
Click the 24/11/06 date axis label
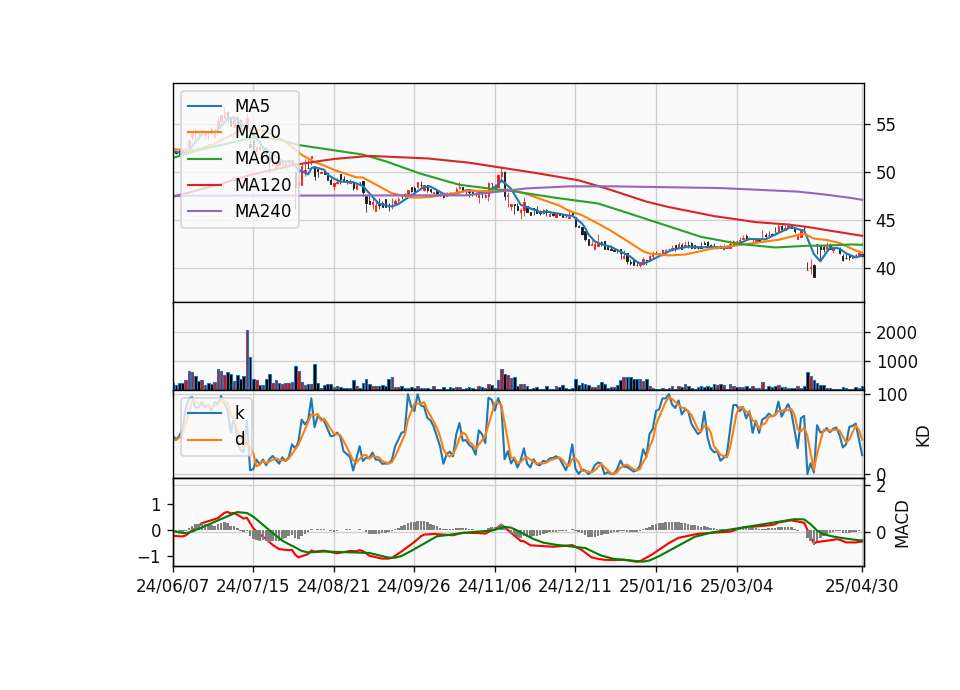[x=495, y=586]
